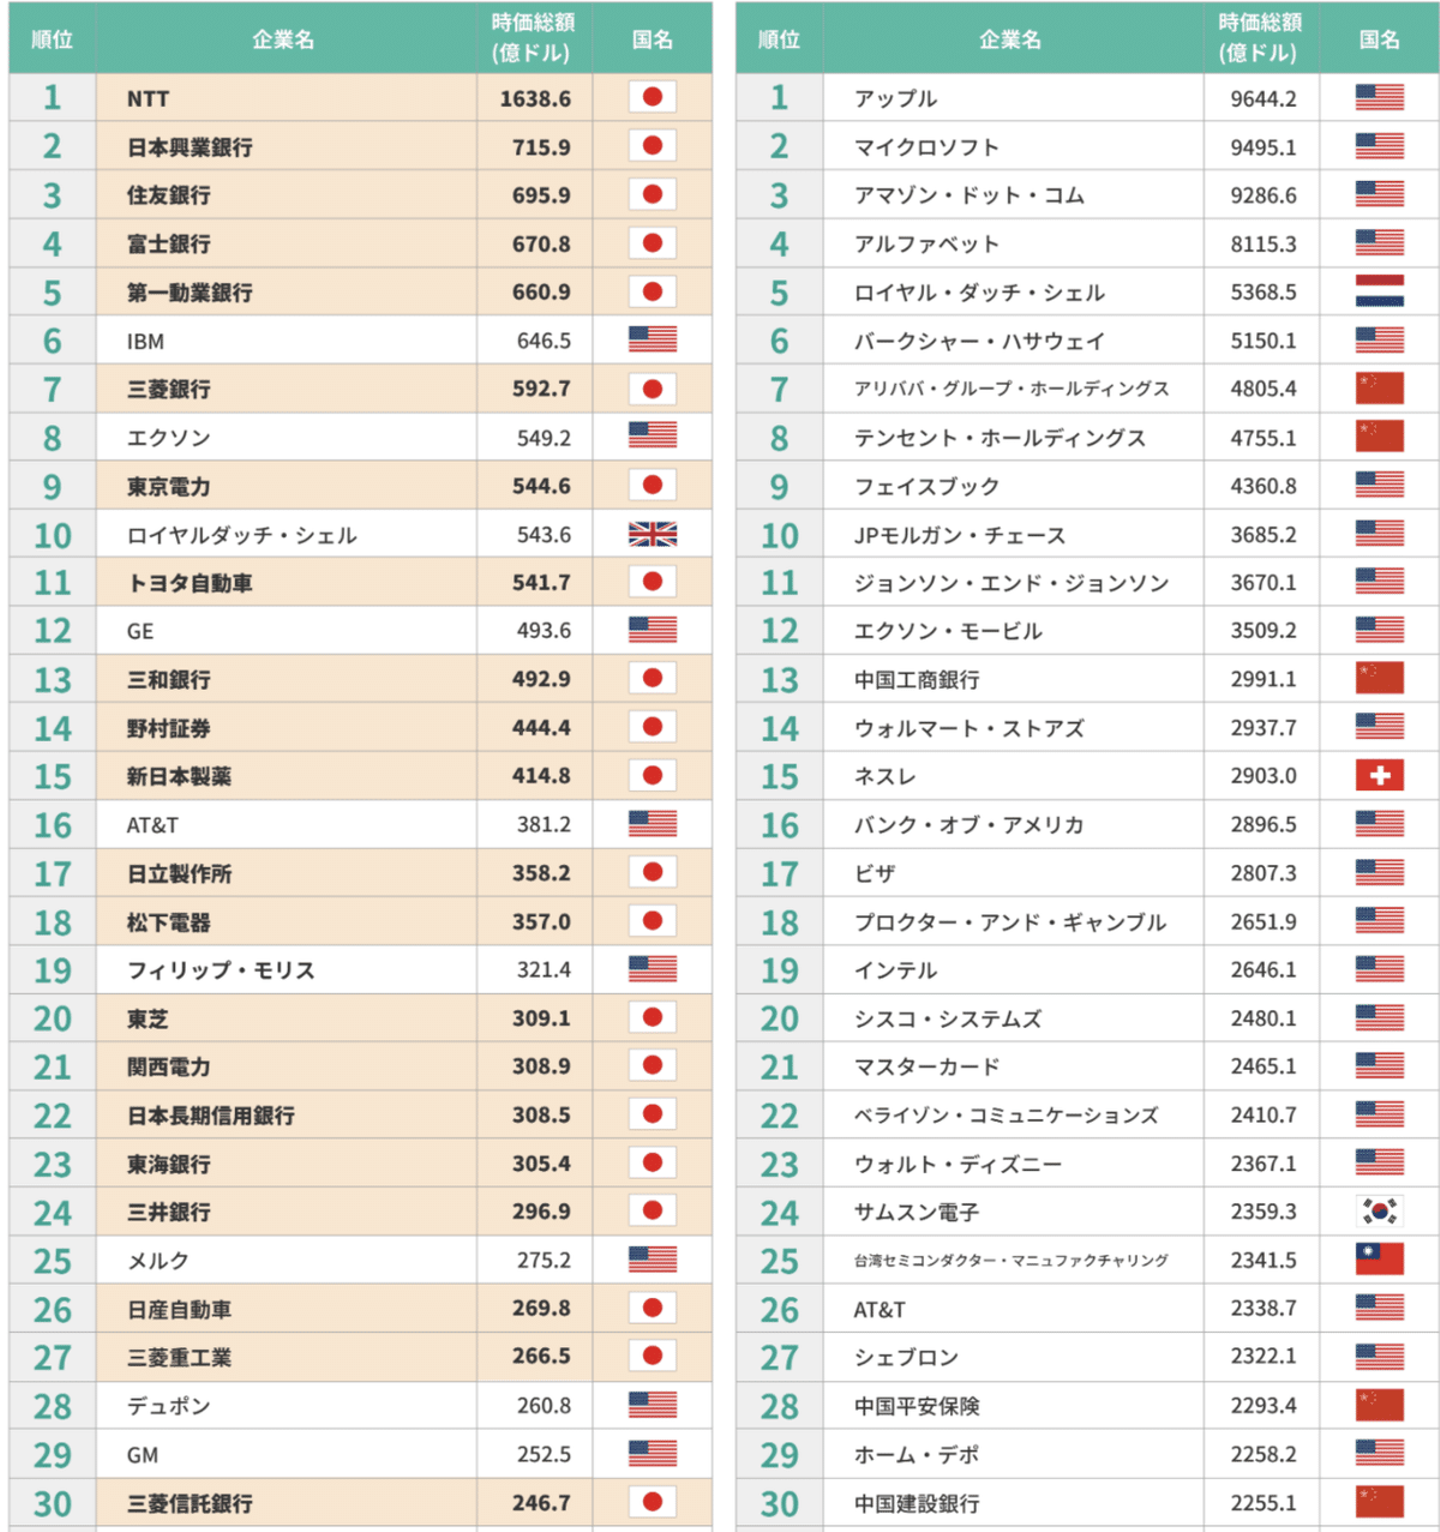The height and width of the screenshot is (1532, 1440).
Task: Click the Taiwan flag icon
Action: 1380,1259
